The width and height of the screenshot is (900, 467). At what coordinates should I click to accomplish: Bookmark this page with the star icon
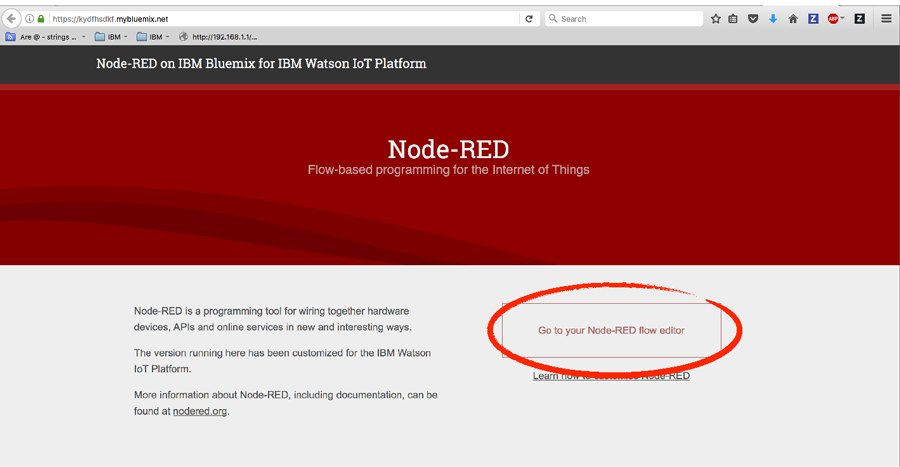pyautogui.click(x=715, y=18)
